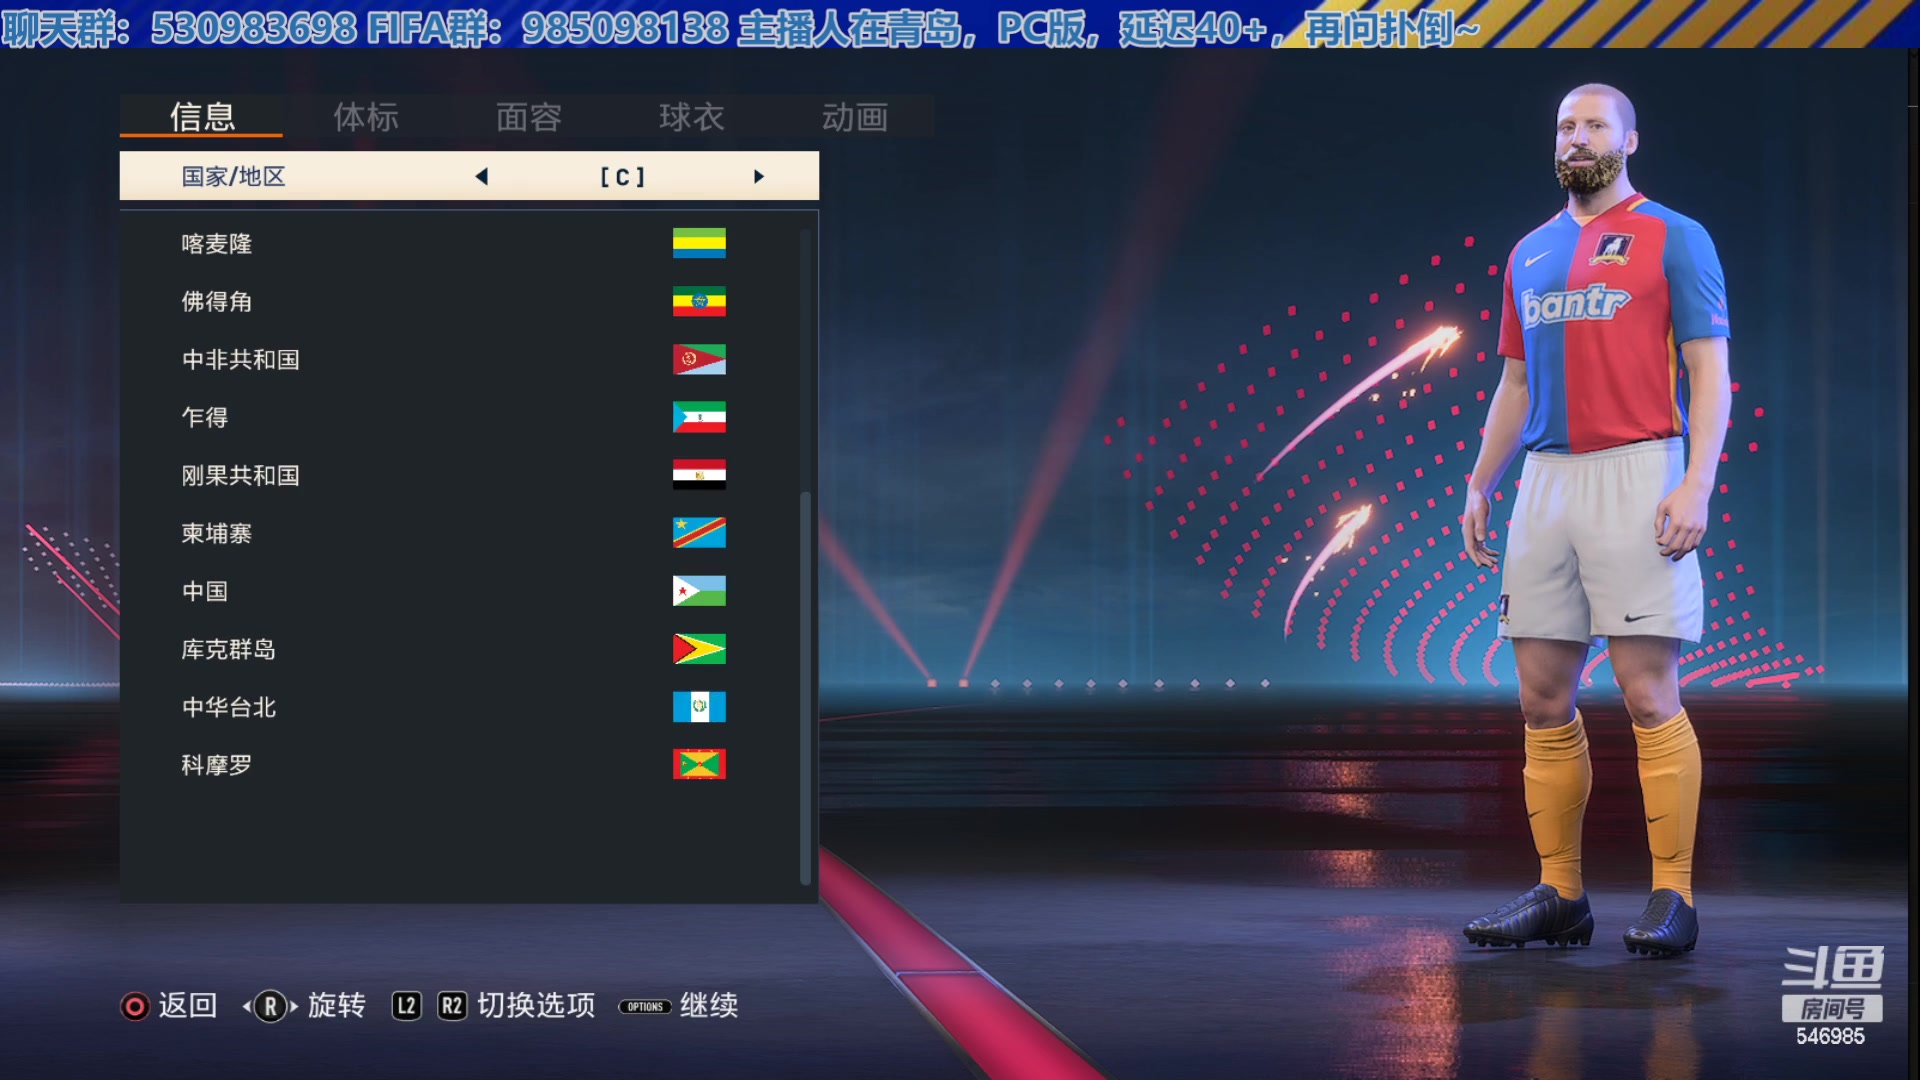Click the country list scrollbar thumb
This screenshot has width=1920, height=1080.
(805, 688)
